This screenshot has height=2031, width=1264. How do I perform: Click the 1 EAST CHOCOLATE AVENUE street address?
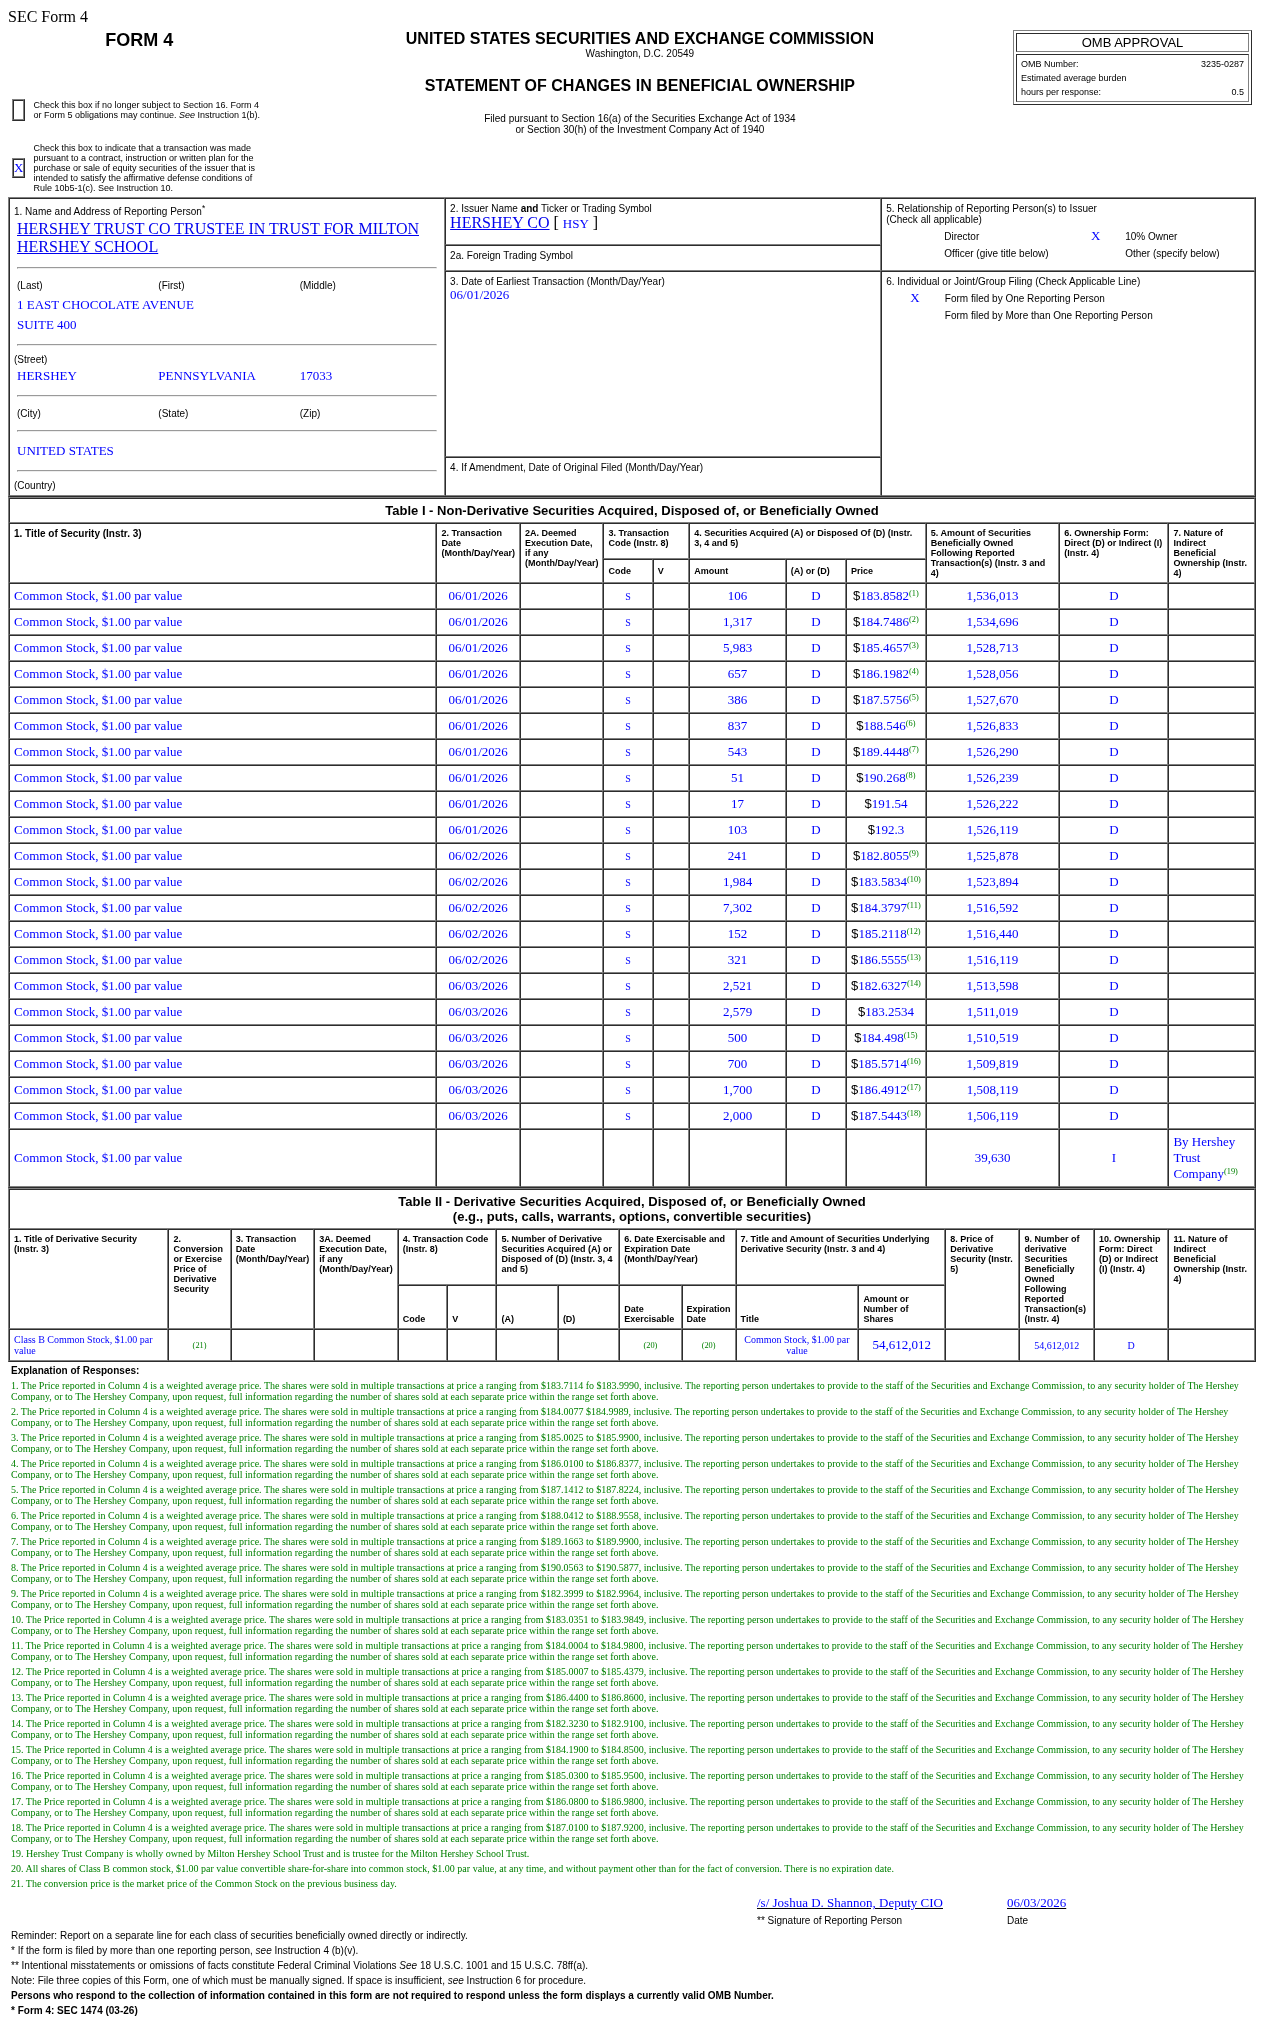tap(105, 305)
